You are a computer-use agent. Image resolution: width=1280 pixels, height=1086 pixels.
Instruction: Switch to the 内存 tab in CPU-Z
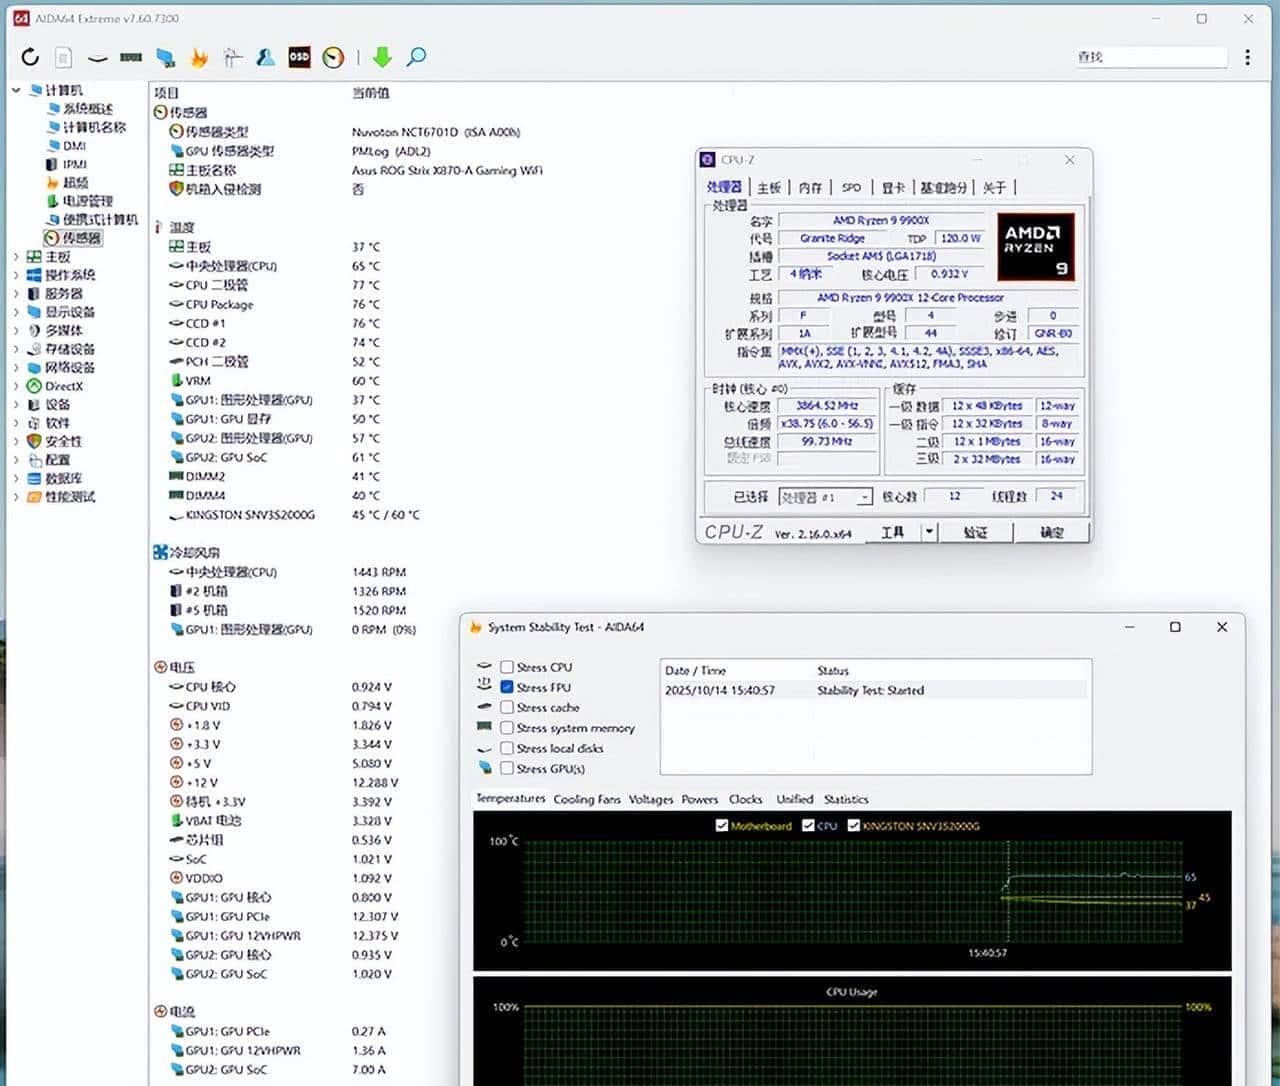[811, 188]
